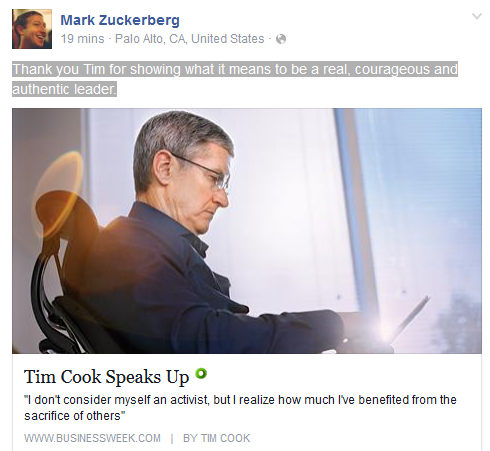Viewport: 490px width, 451px height.
Task: Click the green circle icon beside the headline
Action: 201,374
